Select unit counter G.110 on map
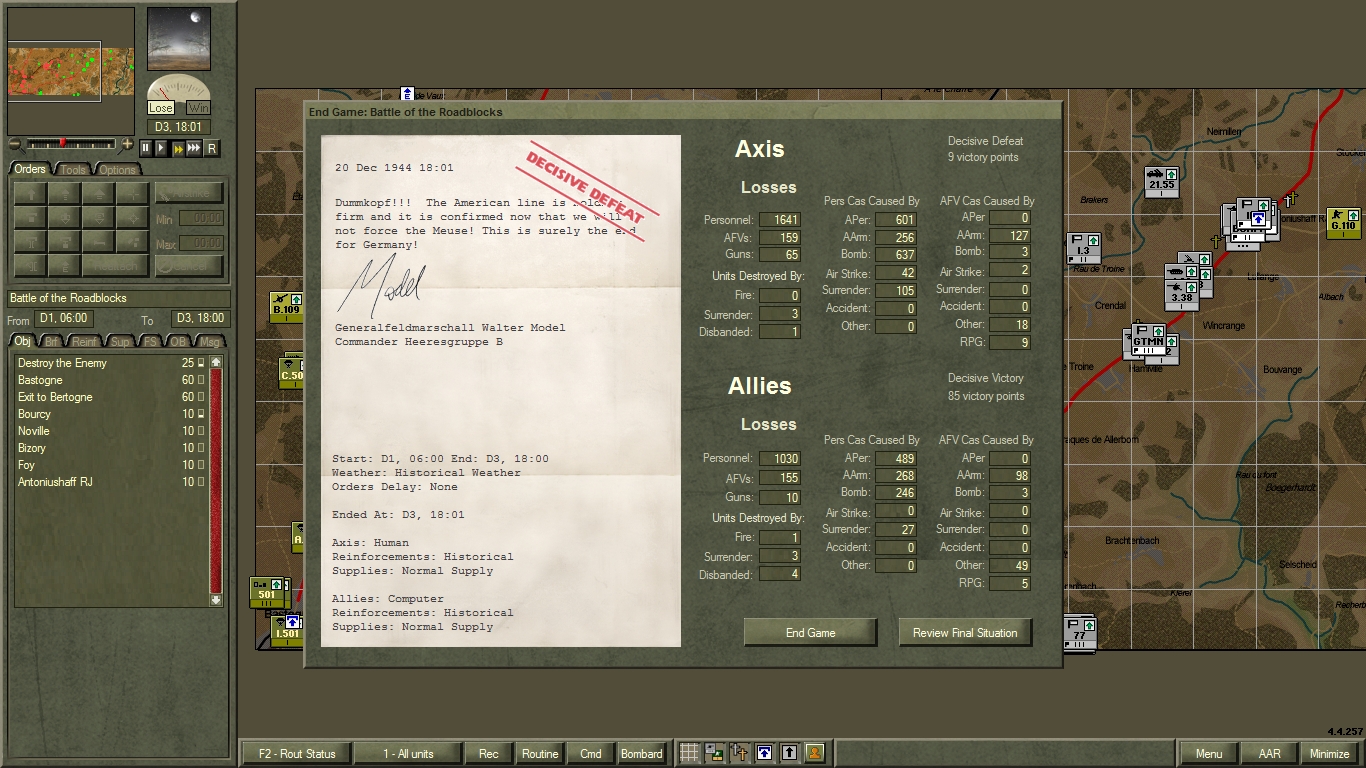 coord(1343,223)
